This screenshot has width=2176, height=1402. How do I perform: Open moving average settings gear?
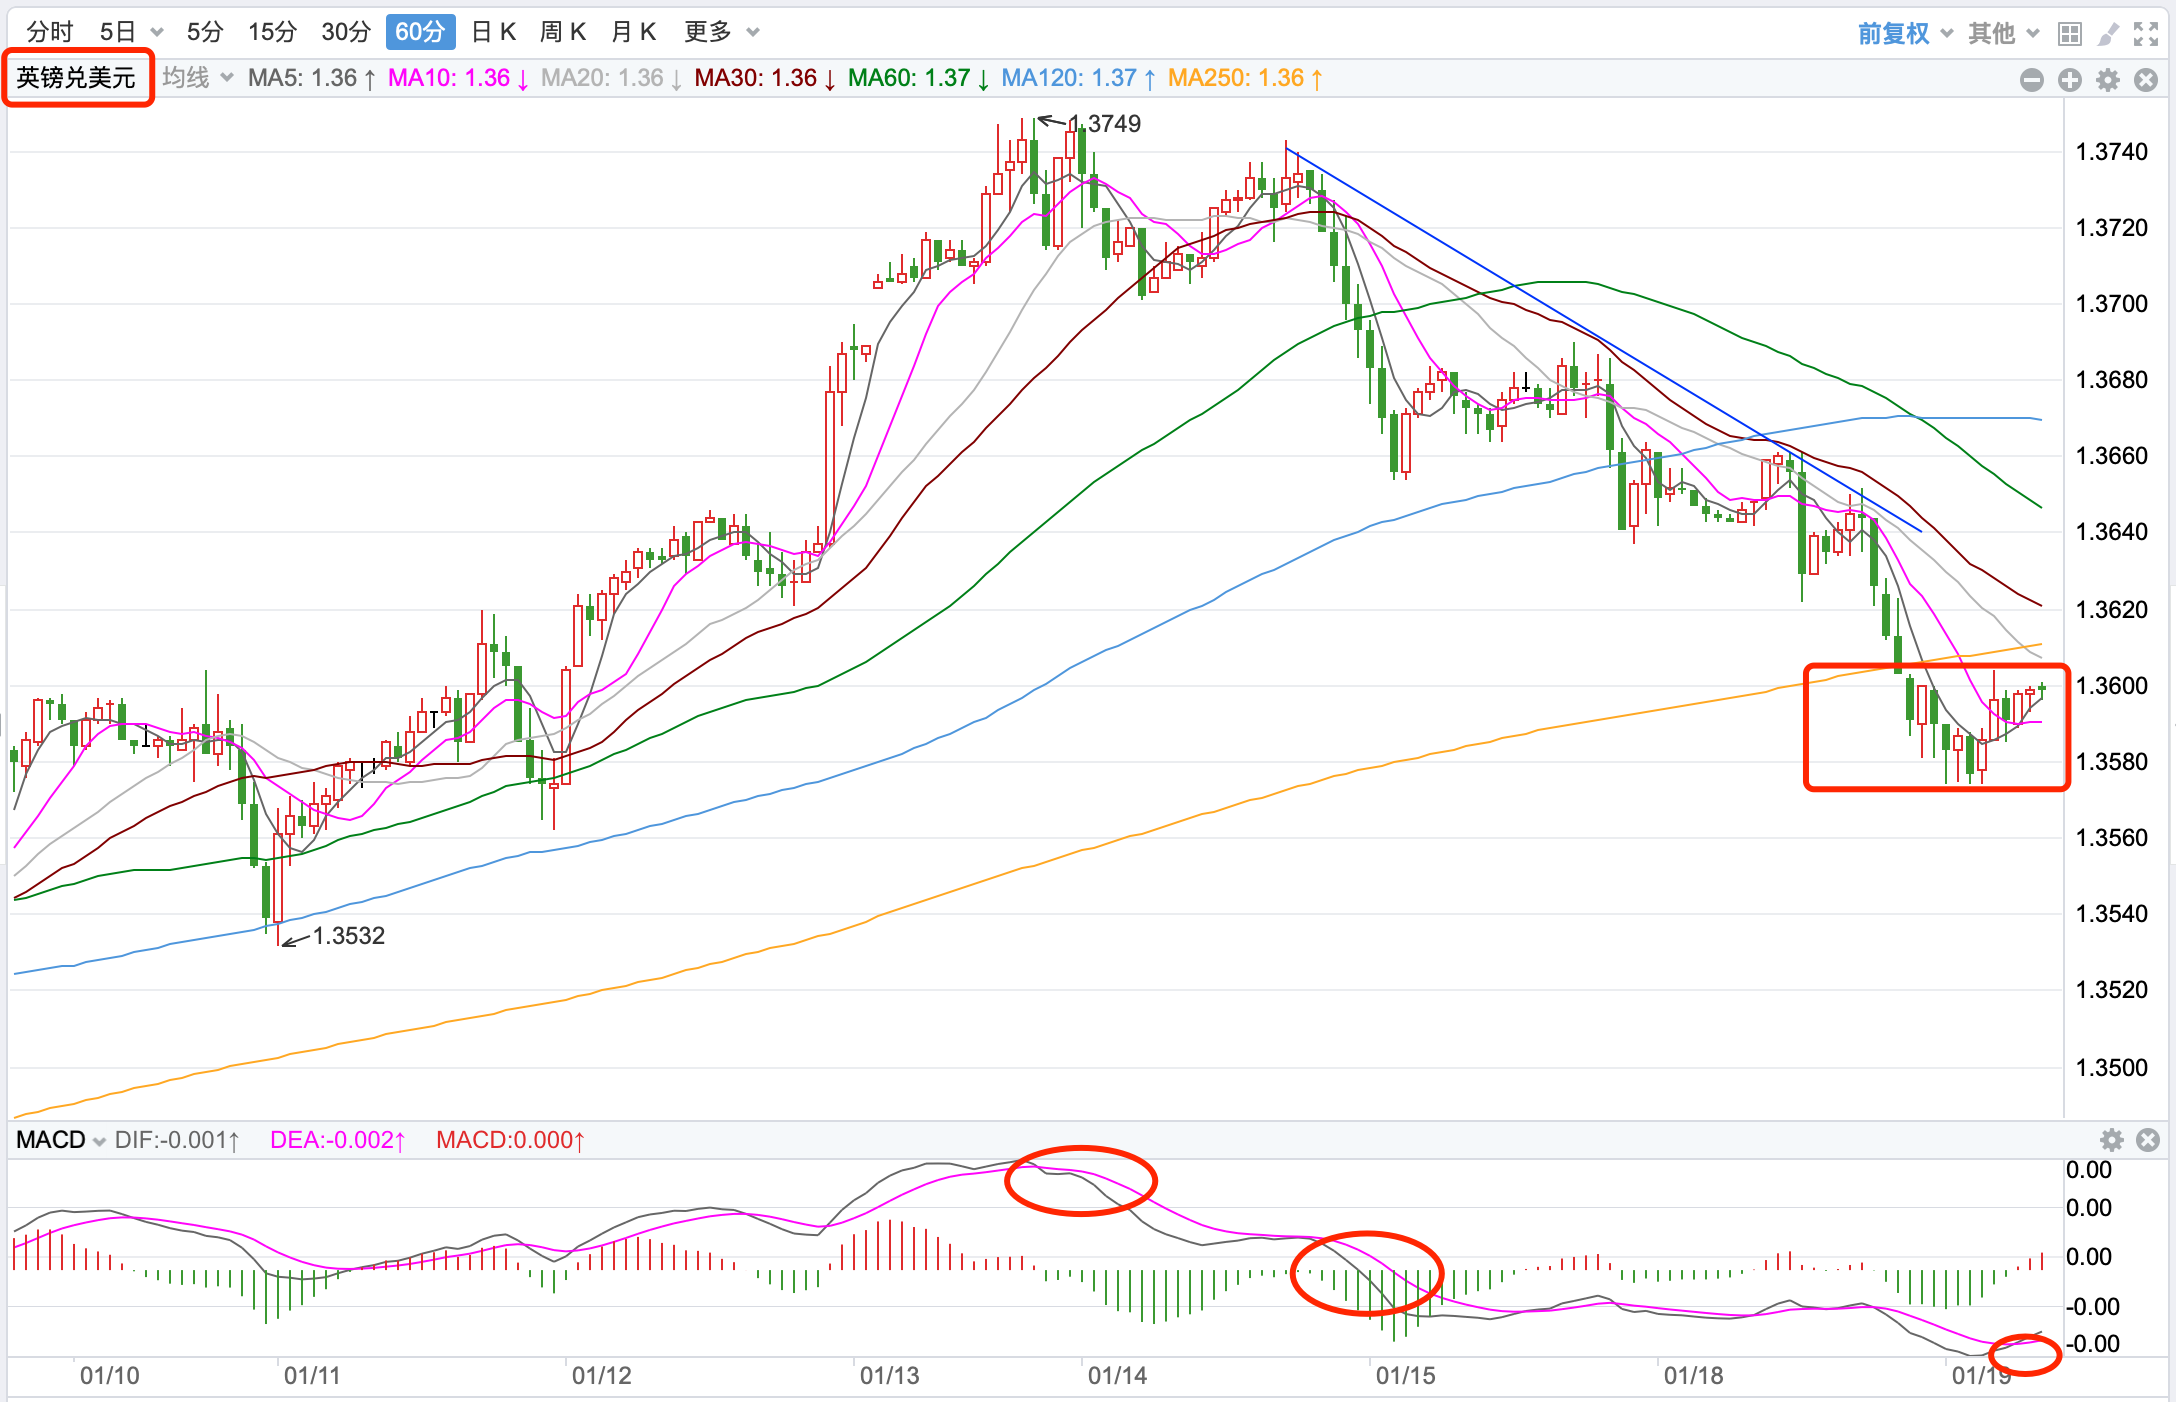2107,80
